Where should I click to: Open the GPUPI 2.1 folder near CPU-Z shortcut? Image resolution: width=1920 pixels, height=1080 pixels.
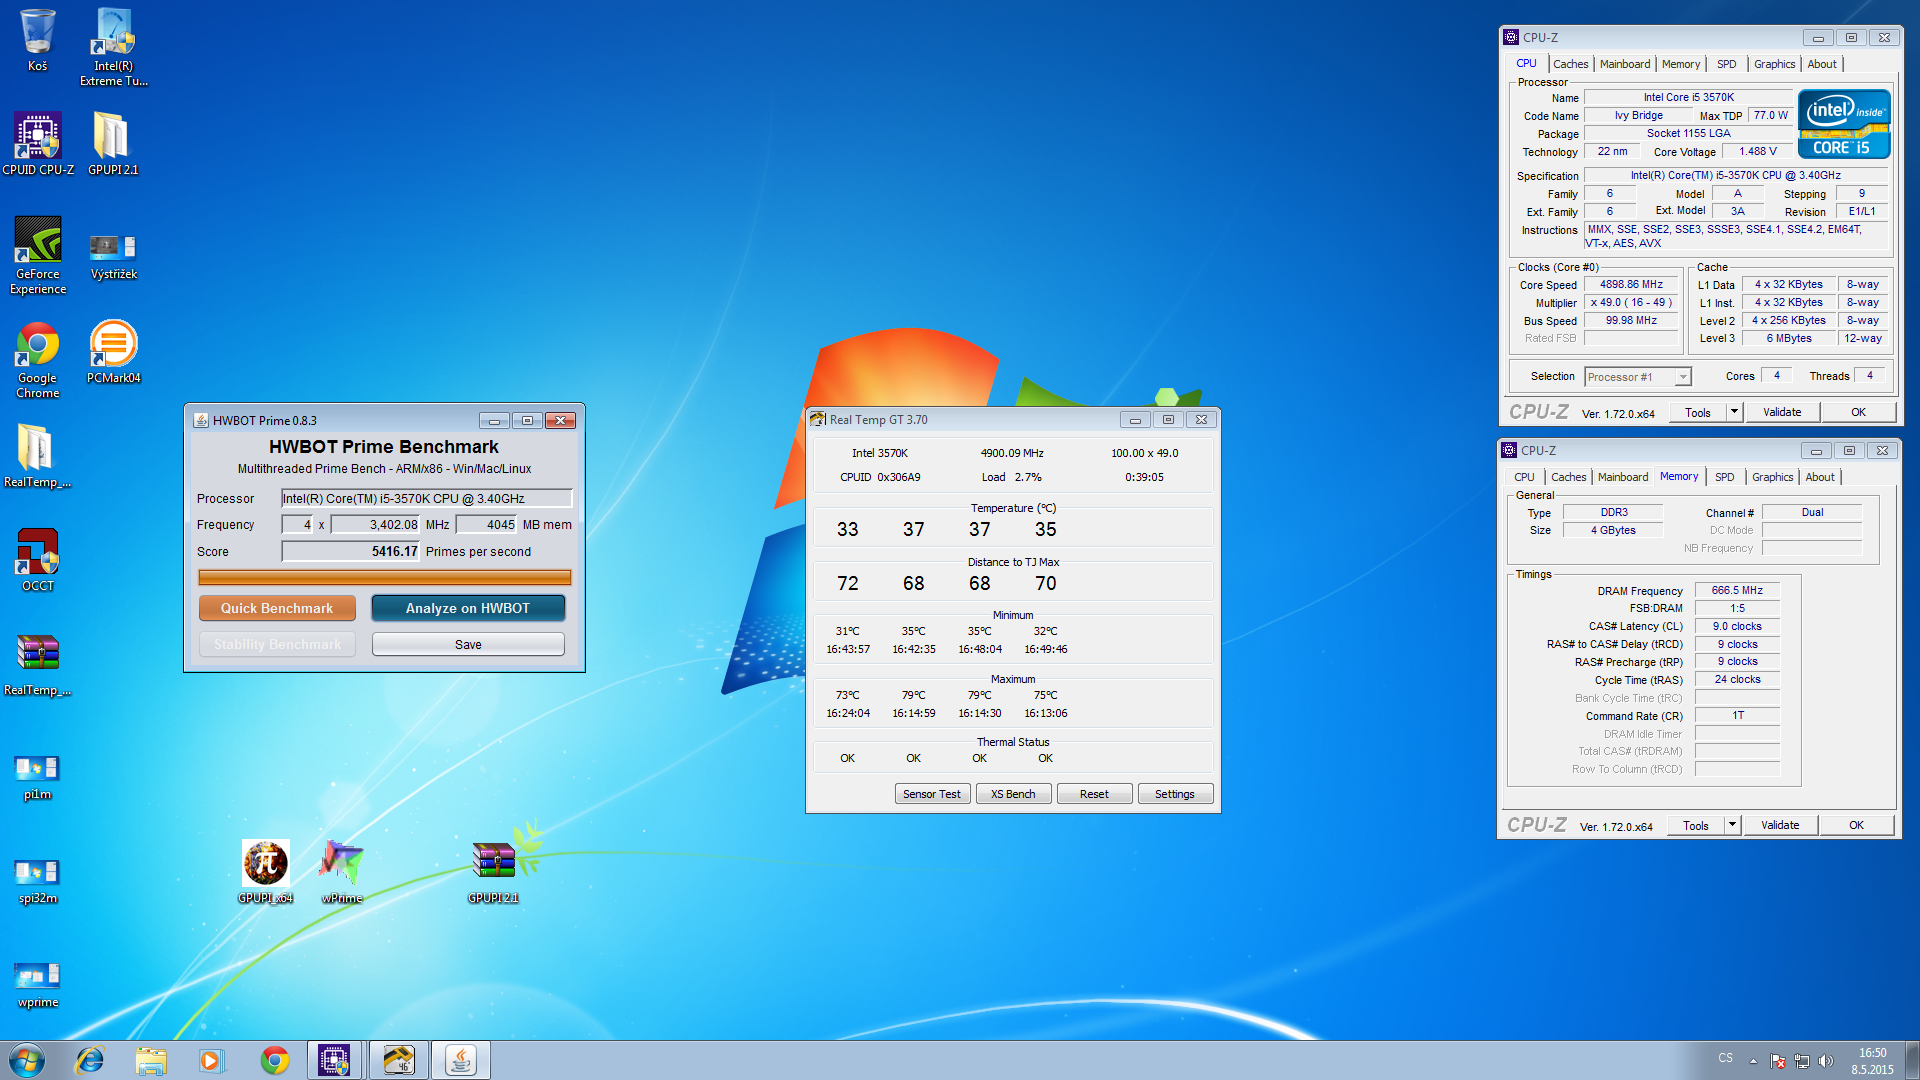(x=113, y=143)
